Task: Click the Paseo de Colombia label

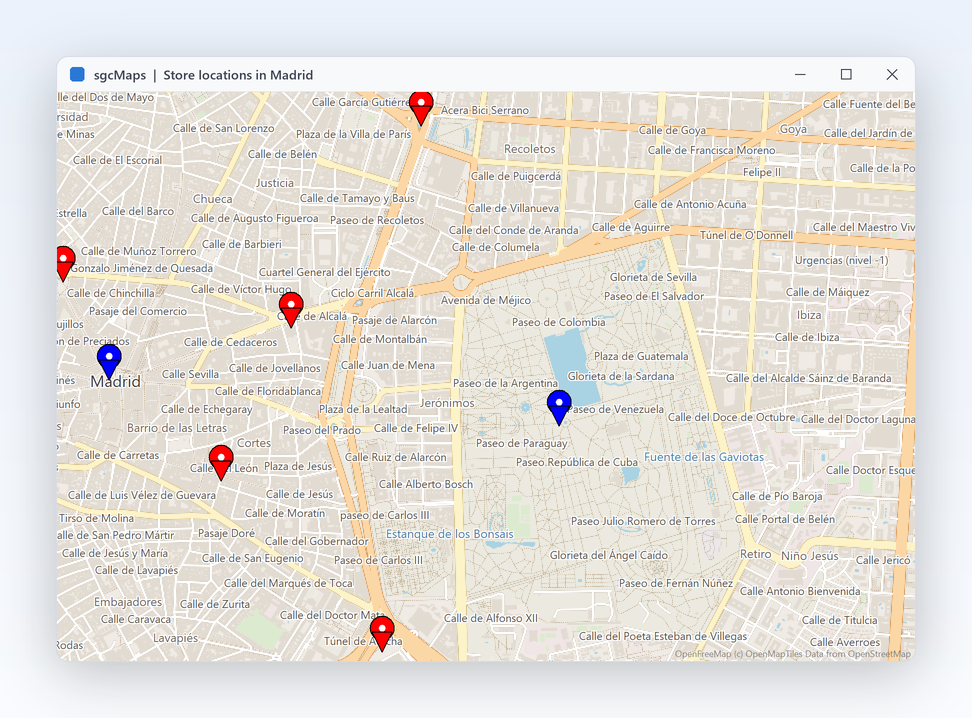Action: click(x=559, y=322)
